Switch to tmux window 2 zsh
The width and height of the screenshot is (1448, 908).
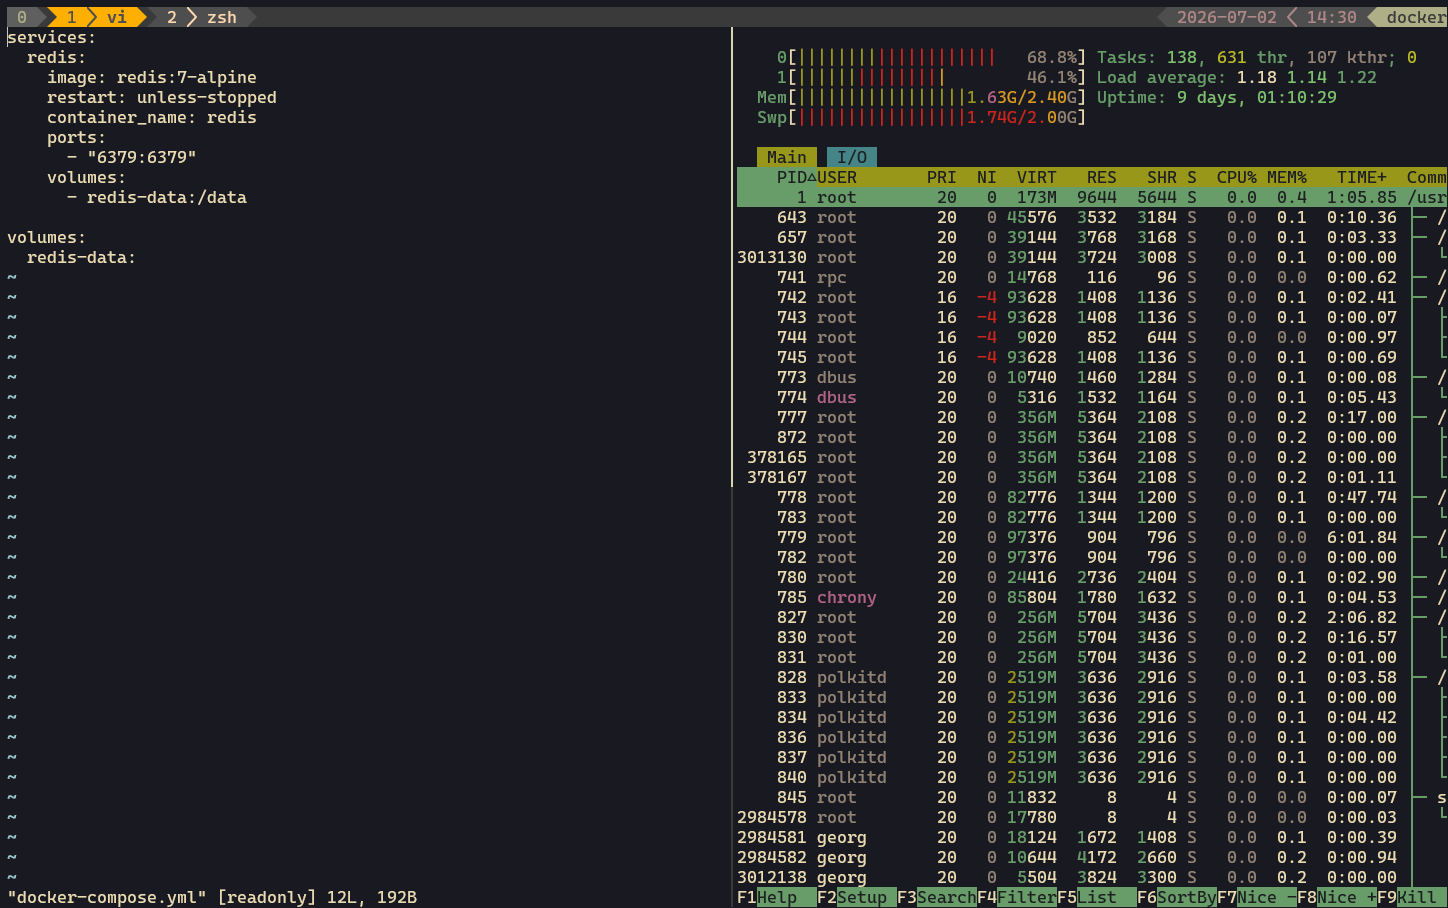coord(204,17)
